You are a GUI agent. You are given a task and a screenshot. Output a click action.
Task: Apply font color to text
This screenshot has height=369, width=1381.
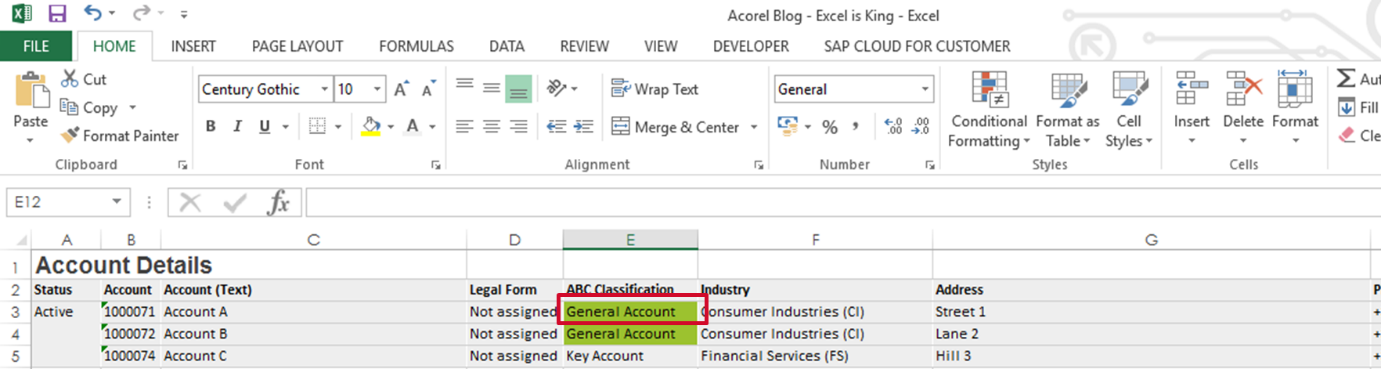tap(412, 126)
